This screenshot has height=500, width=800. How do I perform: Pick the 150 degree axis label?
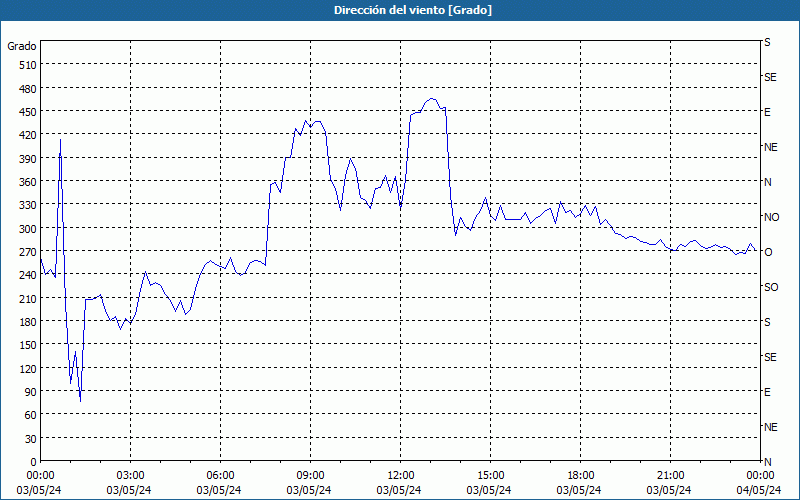pos(29,345)
